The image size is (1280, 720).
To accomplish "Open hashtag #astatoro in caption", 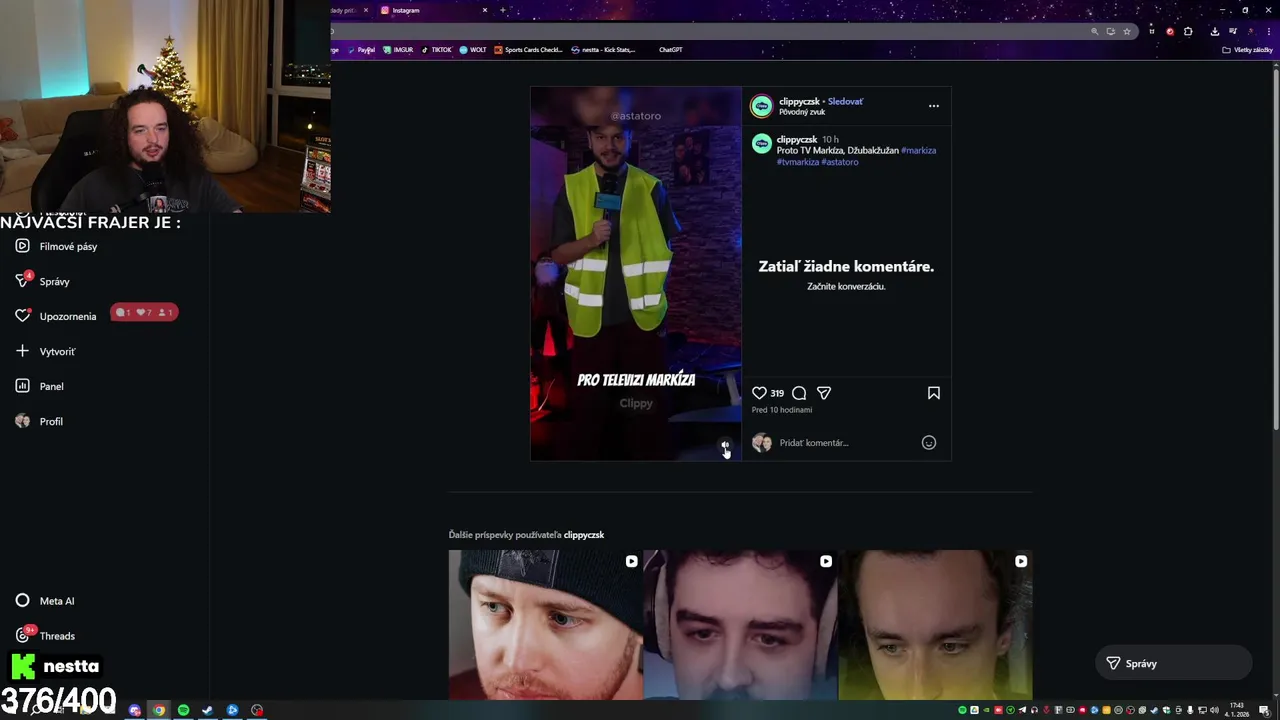I will tap(839, 162).
